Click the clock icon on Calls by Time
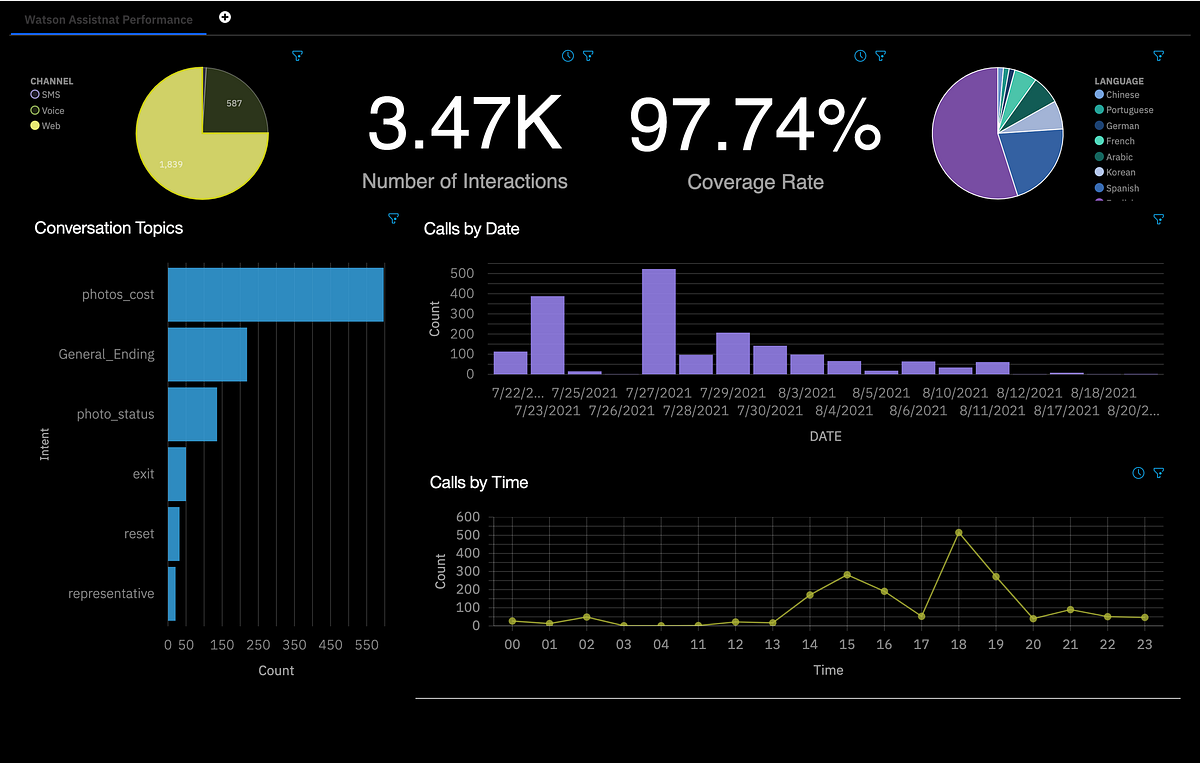 [1139, 472]
